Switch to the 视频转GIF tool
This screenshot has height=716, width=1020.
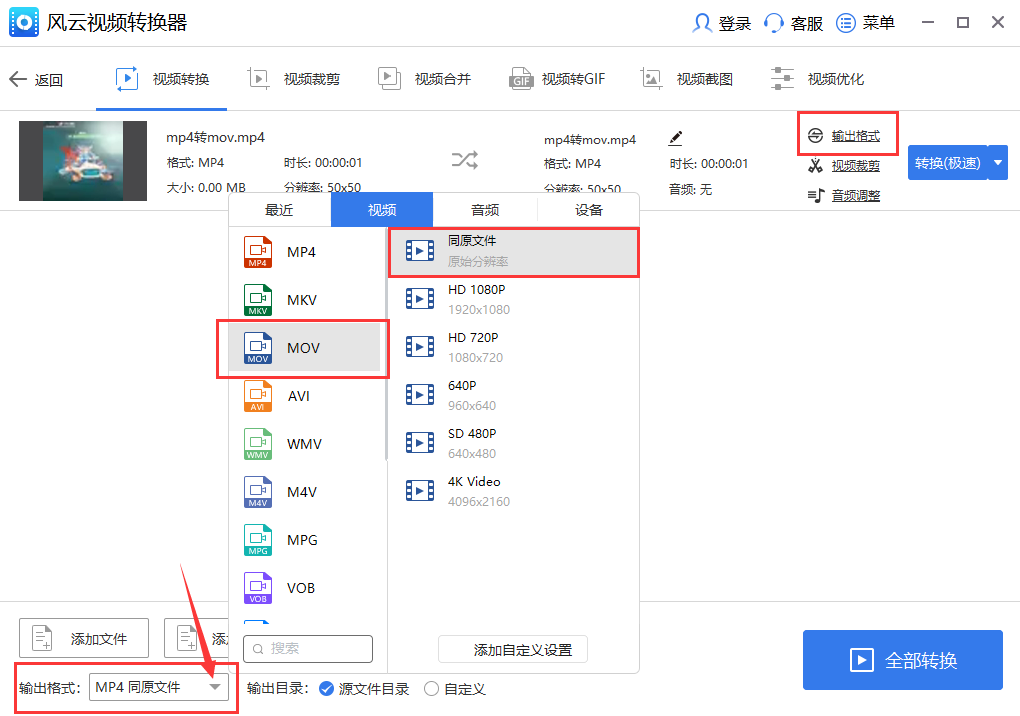557,78
